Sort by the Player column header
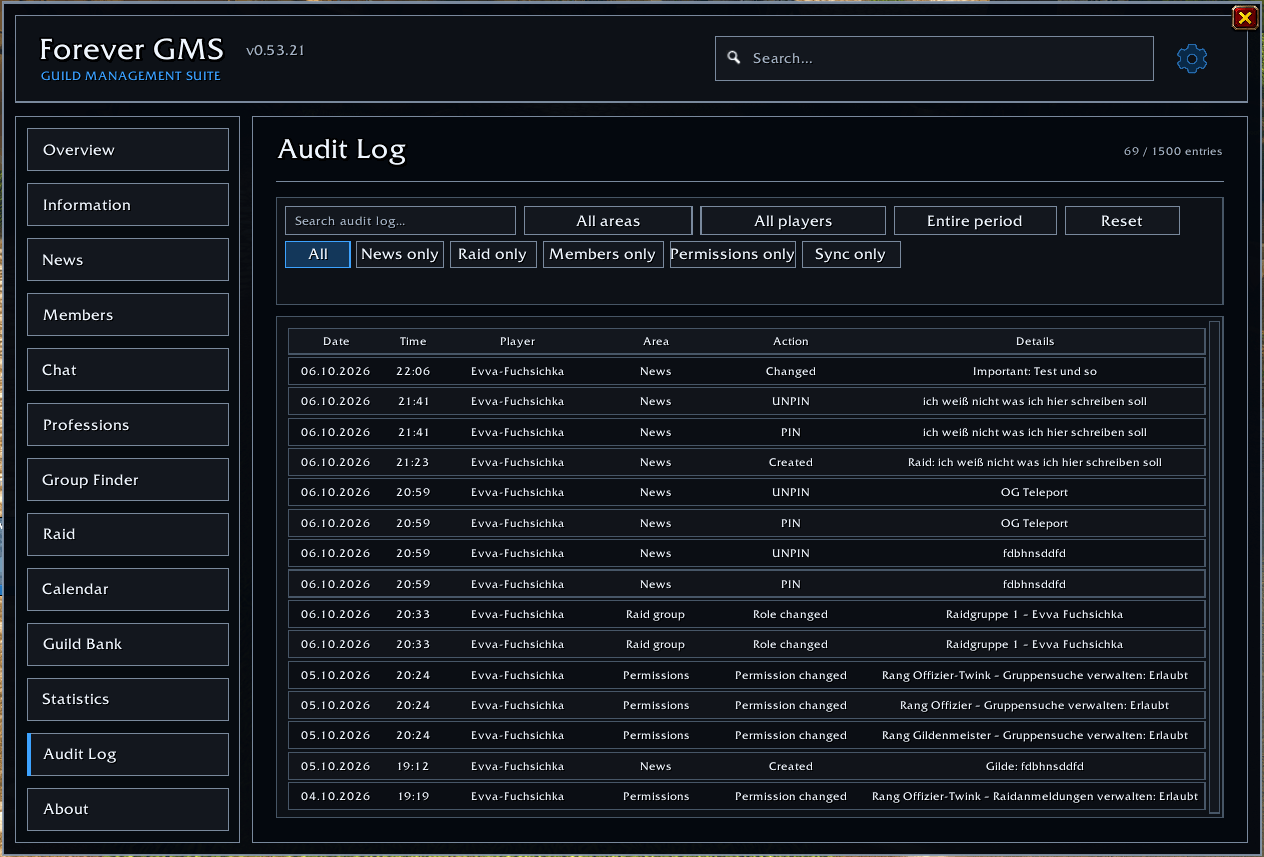 pos(518,341)
